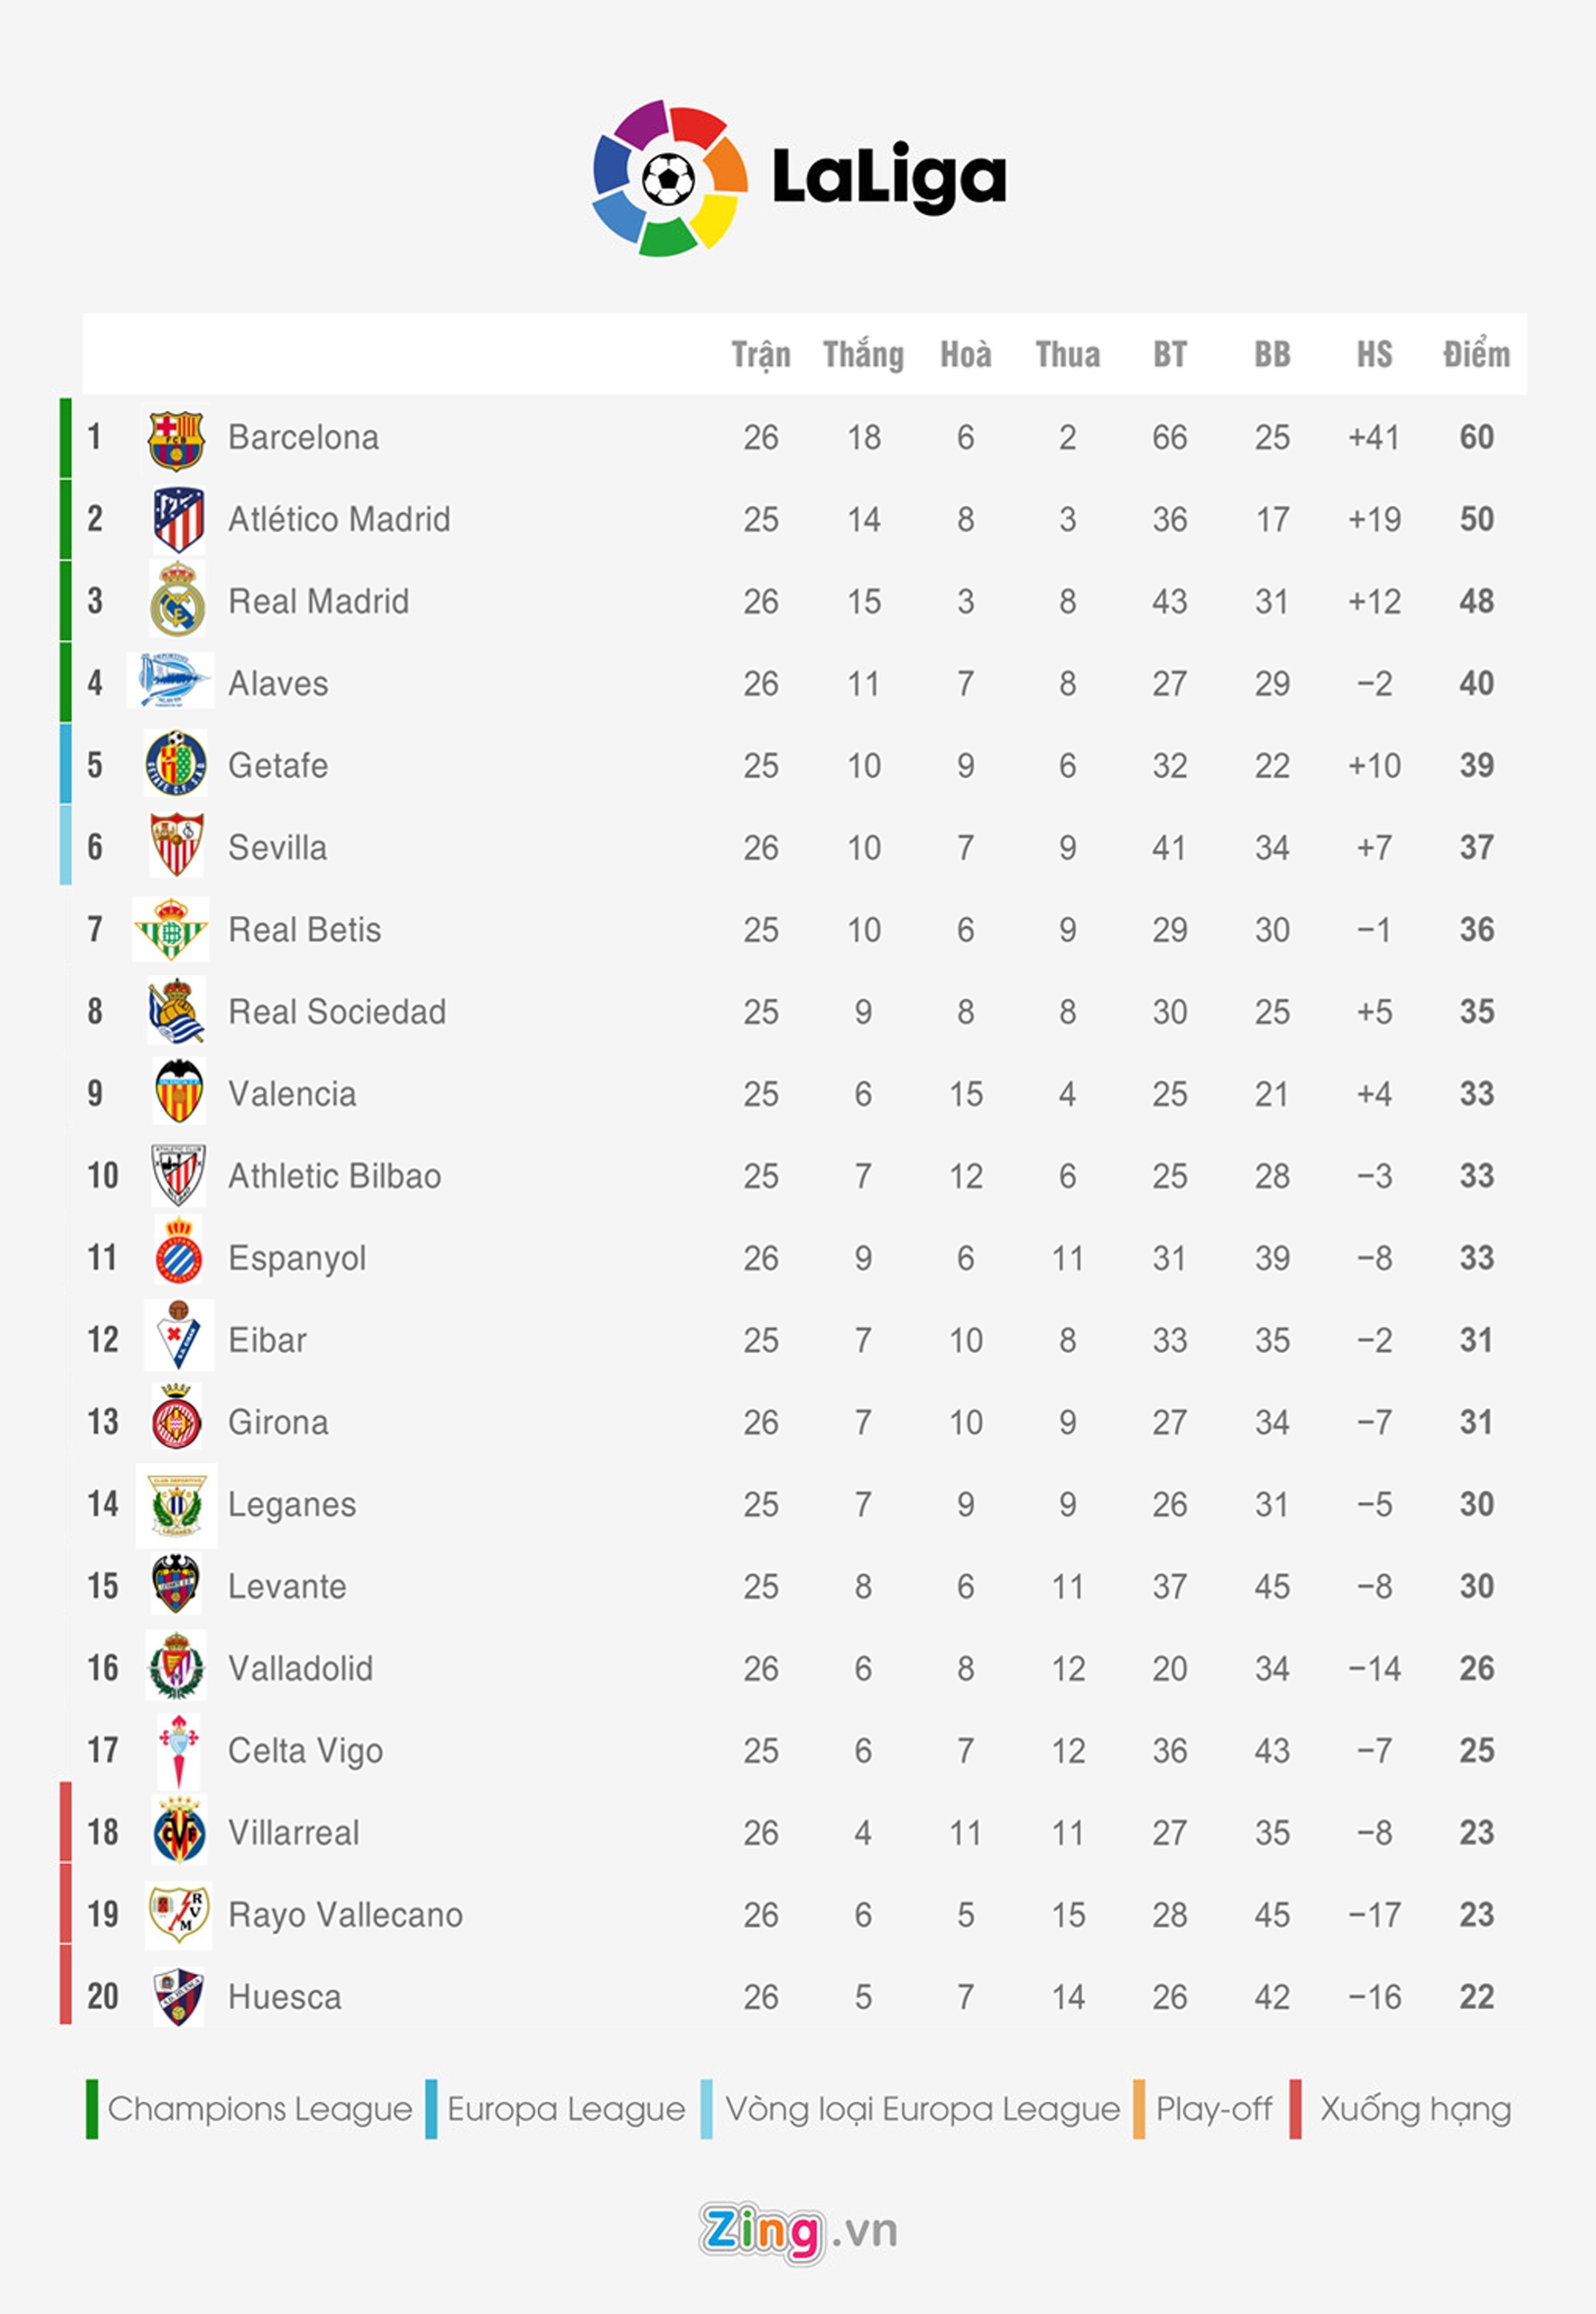1596x2314 pixels.
Task: Select the Villarreal yellow crest
Action: pos(179,1832)
